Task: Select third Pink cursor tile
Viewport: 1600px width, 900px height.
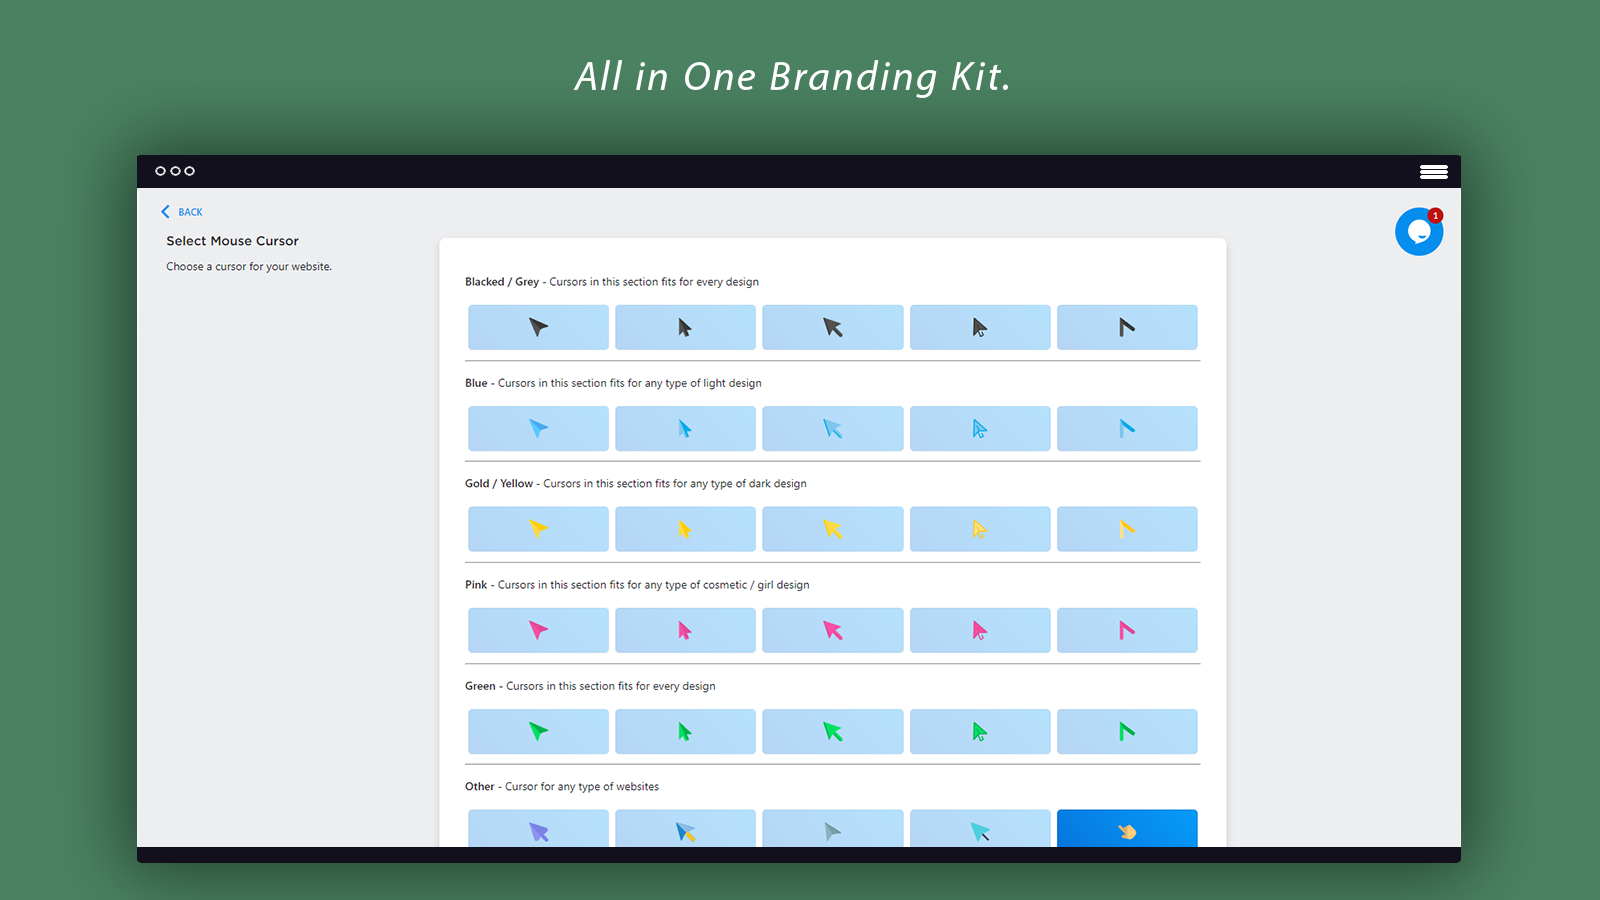Action: click(x=833, y=630)
